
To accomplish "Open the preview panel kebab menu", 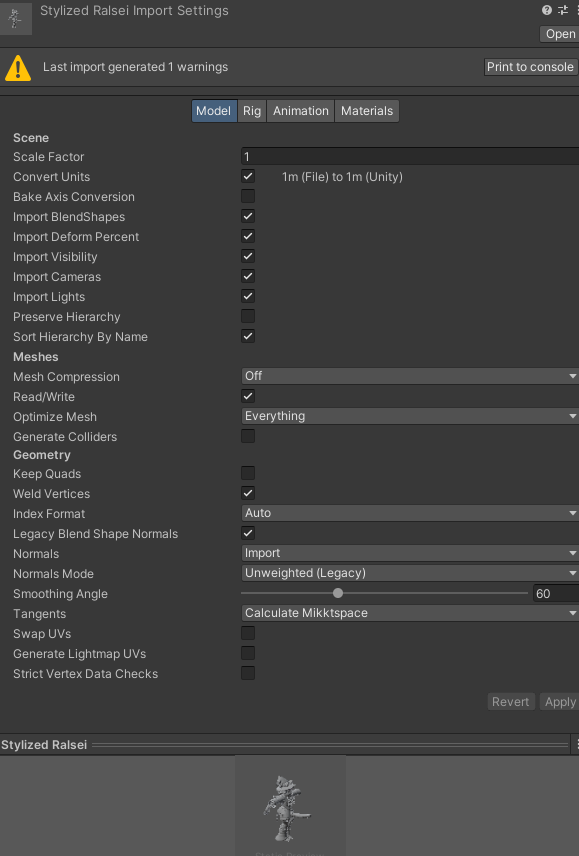I will [576, 744].
